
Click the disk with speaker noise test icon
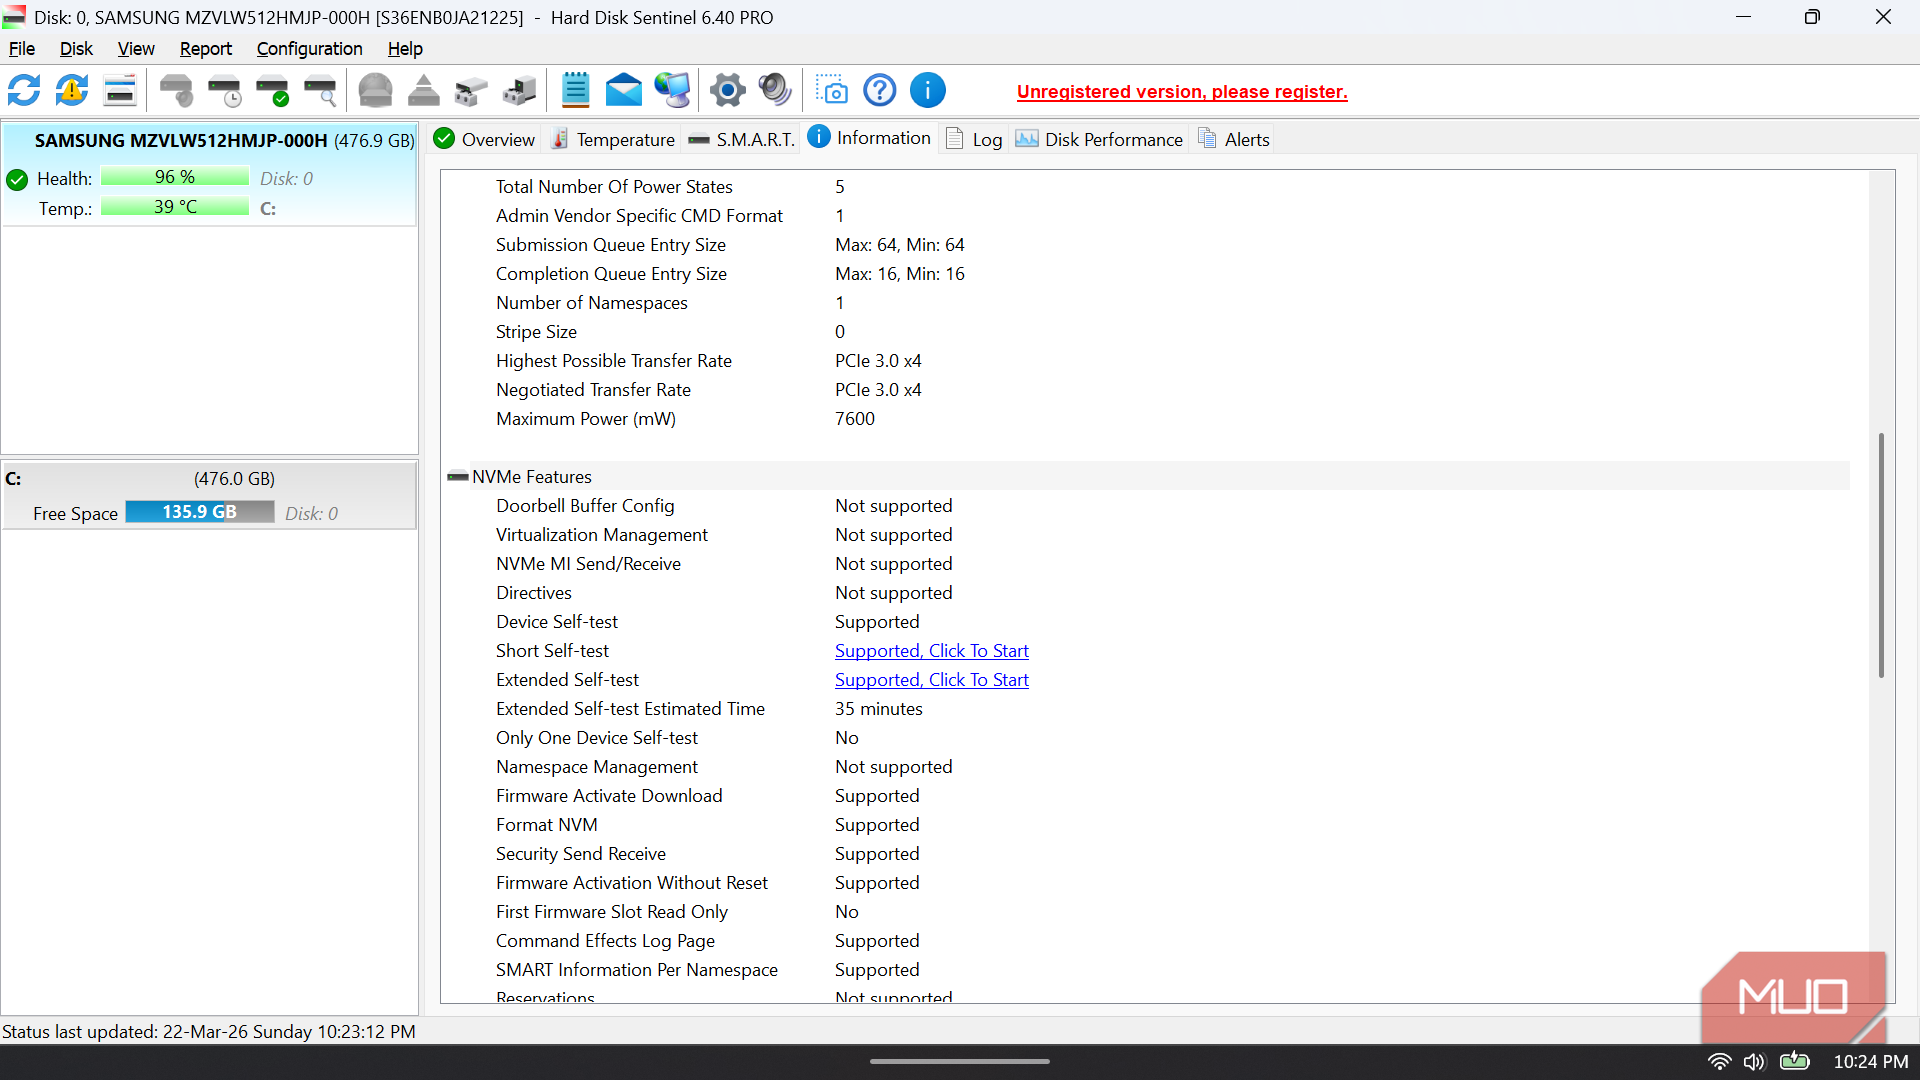[x=177, y=91]
